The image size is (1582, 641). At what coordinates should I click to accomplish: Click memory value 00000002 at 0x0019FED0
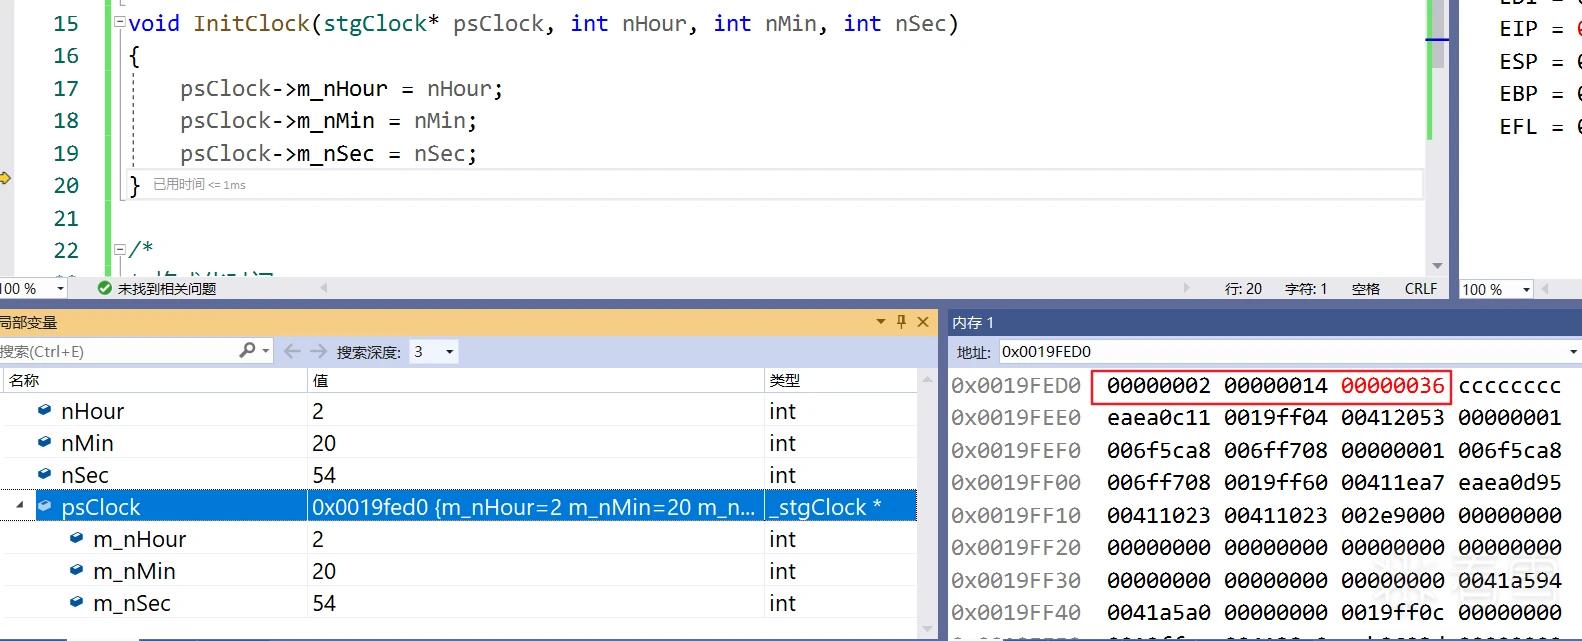click(x=1158, y=385)
